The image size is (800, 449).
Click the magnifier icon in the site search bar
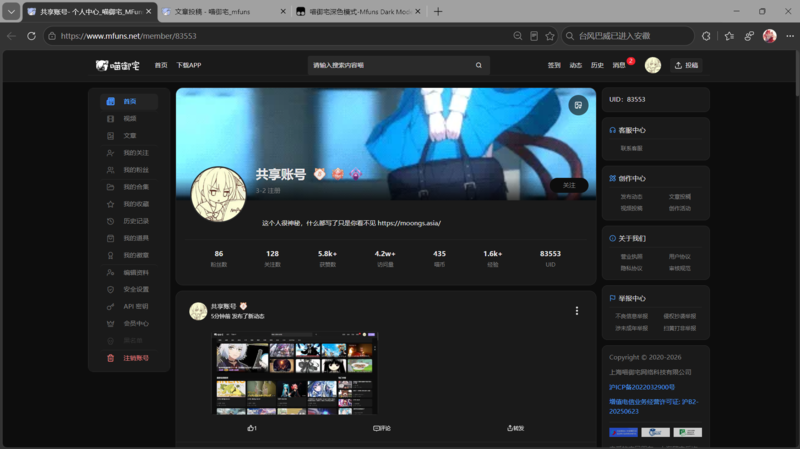479,65
